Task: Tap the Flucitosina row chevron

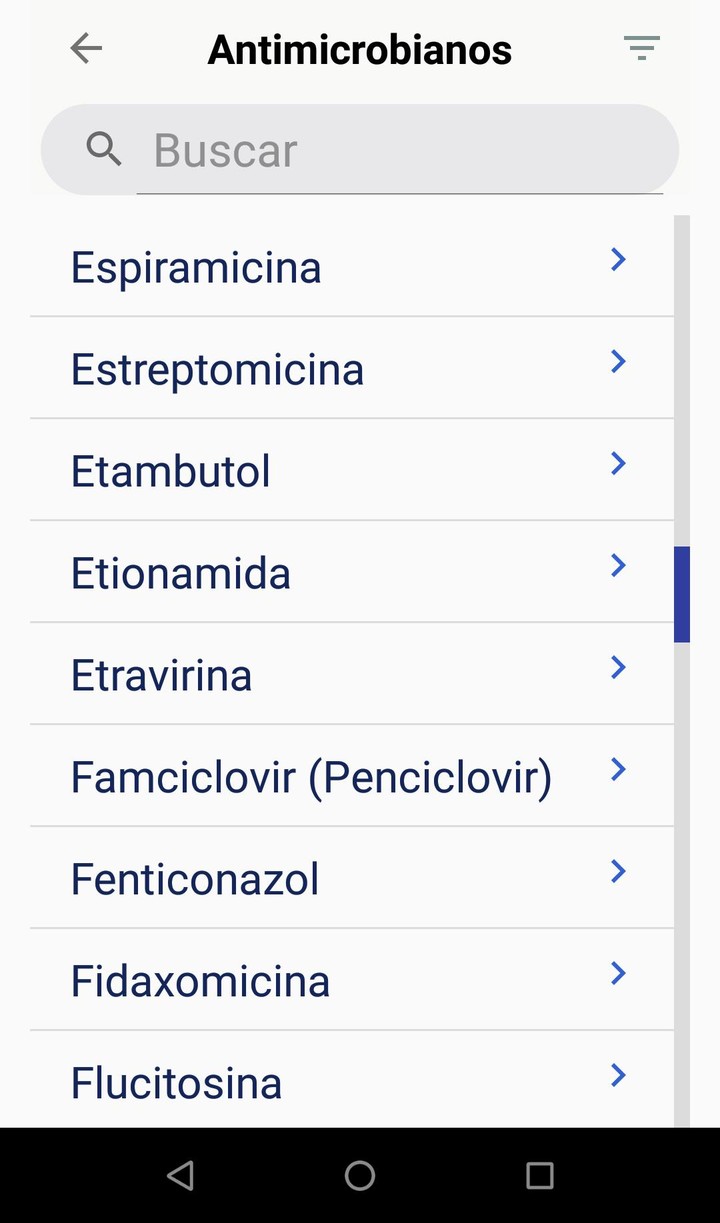Action: click(618, 1076)
